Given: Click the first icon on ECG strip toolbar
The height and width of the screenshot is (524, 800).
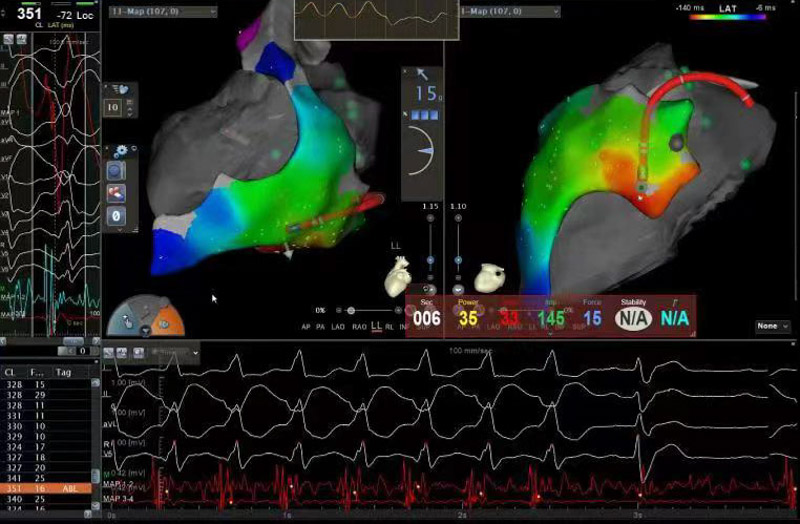Looking at the screenshot, I should (109, 353).
